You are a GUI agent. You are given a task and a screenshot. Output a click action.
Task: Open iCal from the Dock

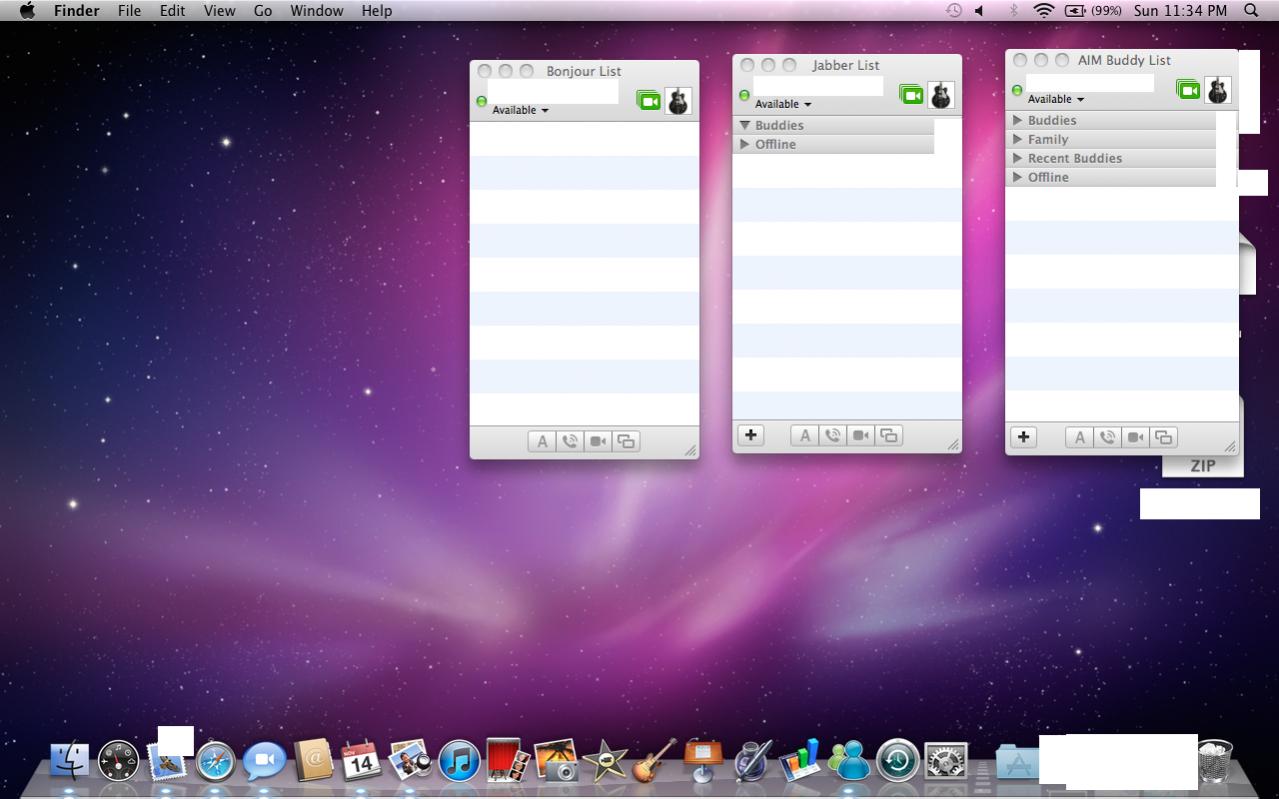pyautogui.click(x=362, y=762)
